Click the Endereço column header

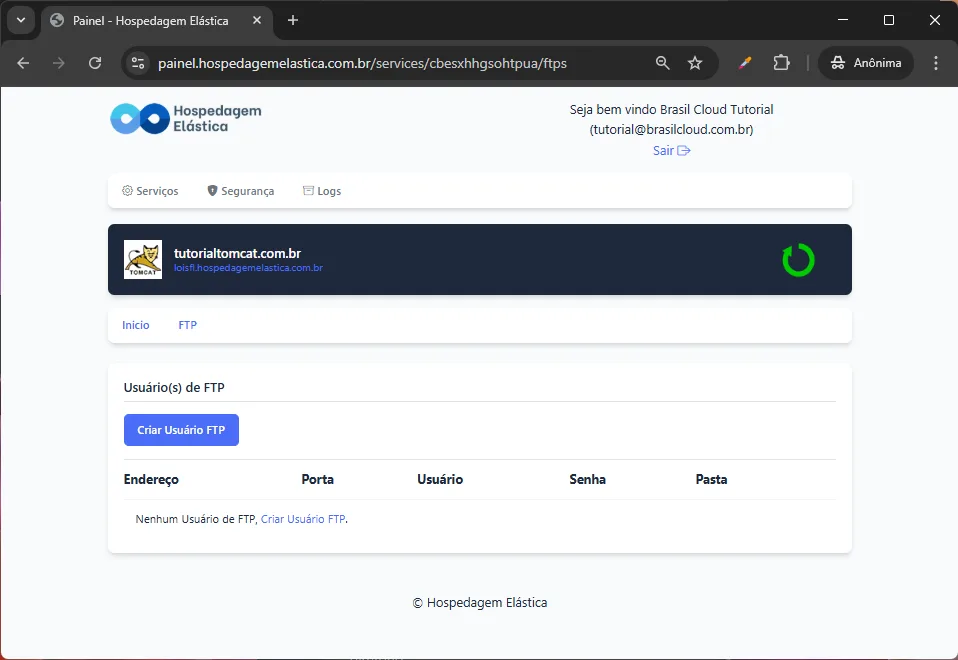point(151,480)
